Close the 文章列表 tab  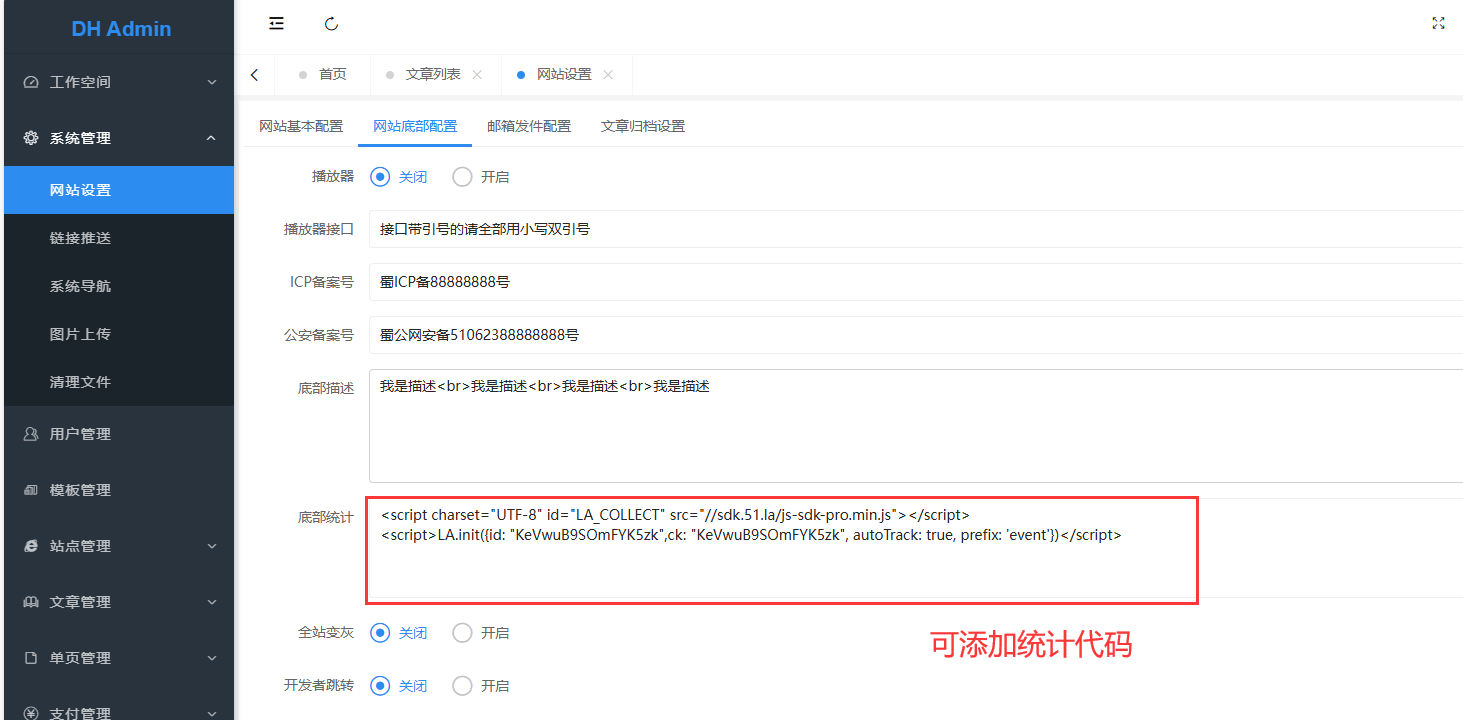click(477, 75)
